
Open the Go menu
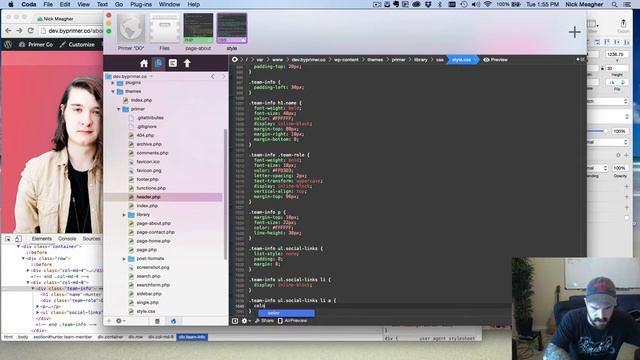click(119, 4)
